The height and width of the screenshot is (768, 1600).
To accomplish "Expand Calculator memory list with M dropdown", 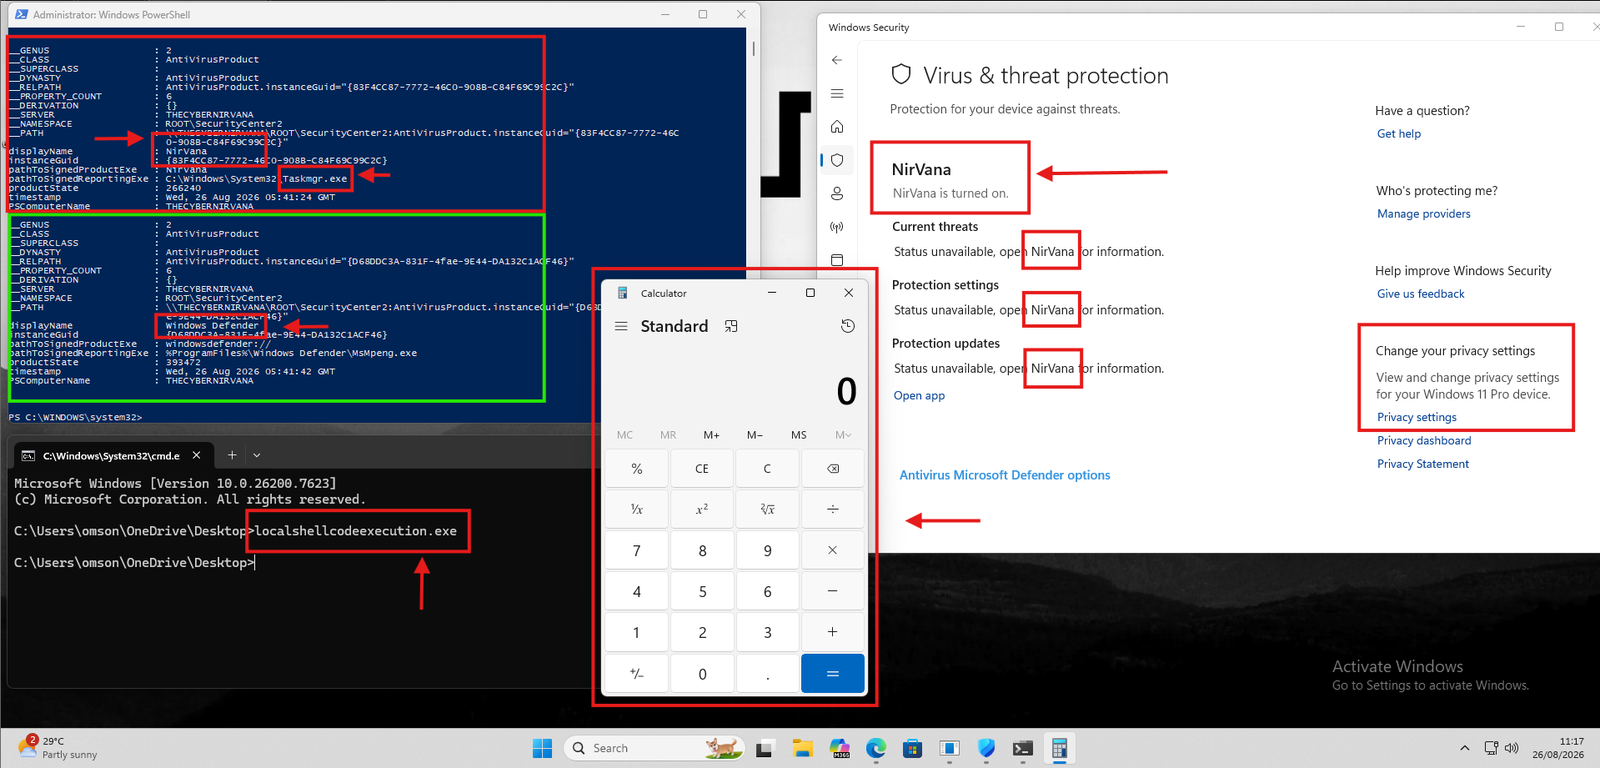I will coord(843,435).
